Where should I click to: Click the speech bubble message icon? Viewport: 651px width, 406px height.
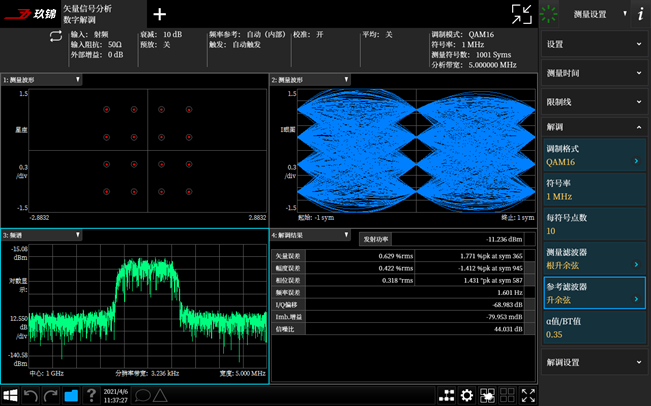(x=142, y=395)
